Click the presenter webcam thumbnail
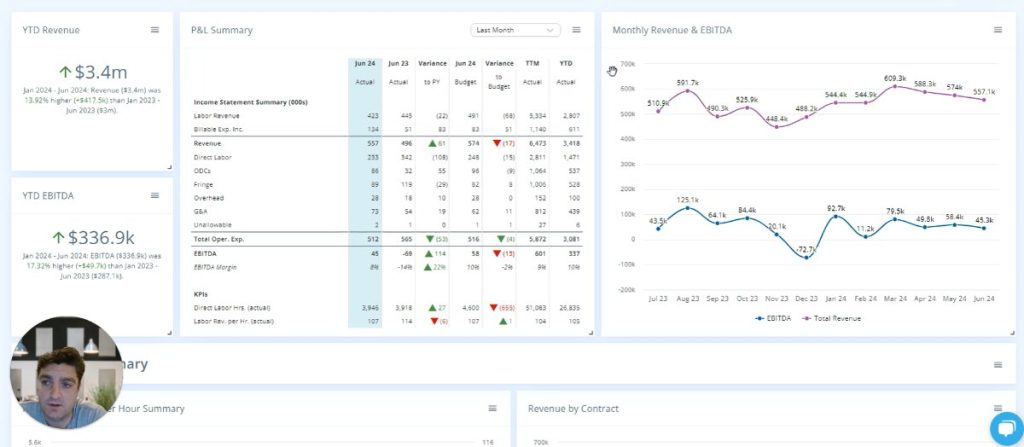This screenshot has height=447, width=1024. (x=67, y=373)
